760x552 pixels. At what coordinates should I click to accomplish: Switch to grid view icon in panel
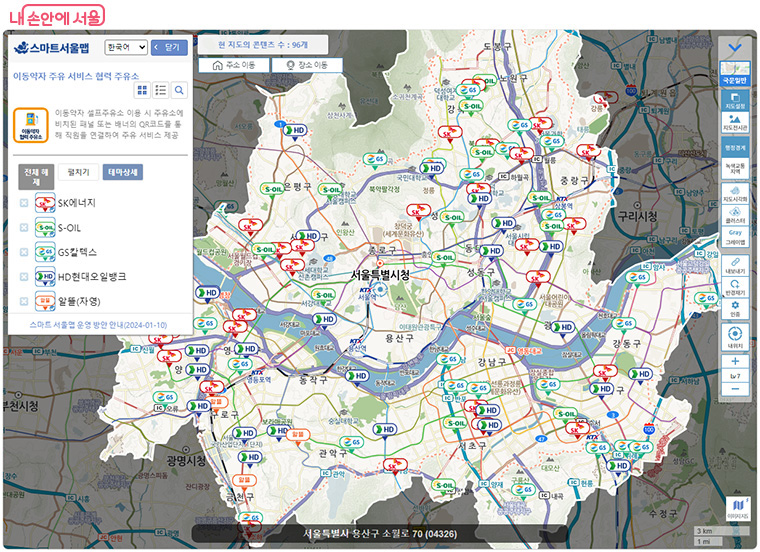(142, 90)
